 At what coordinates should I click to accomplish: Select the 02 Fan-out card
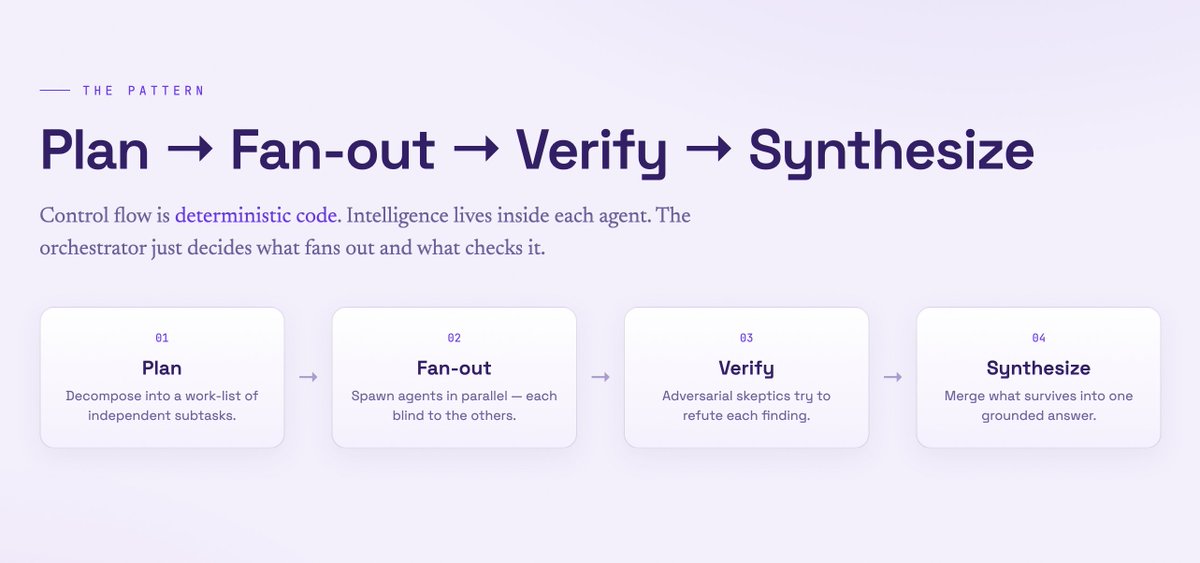tap(454, 377)
